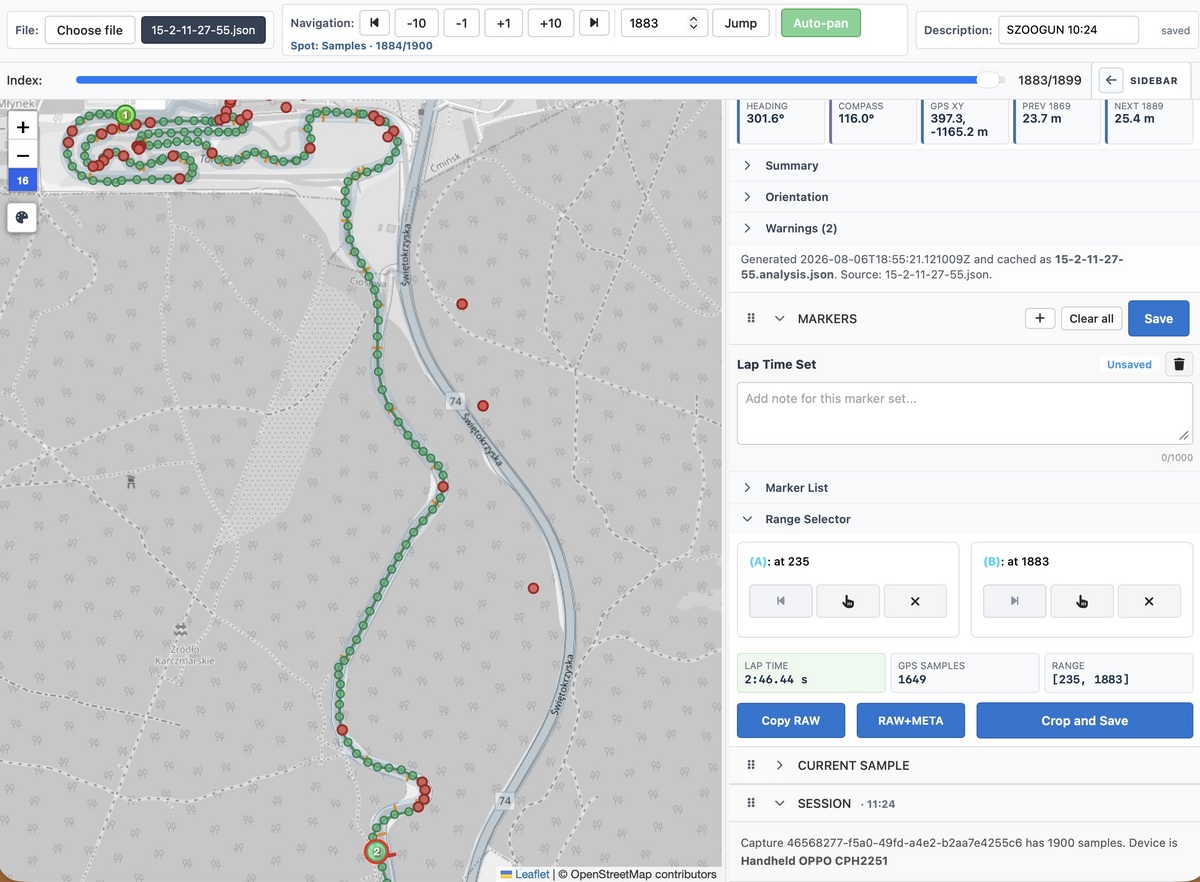Copy RAW+META data

pos(910,720)
